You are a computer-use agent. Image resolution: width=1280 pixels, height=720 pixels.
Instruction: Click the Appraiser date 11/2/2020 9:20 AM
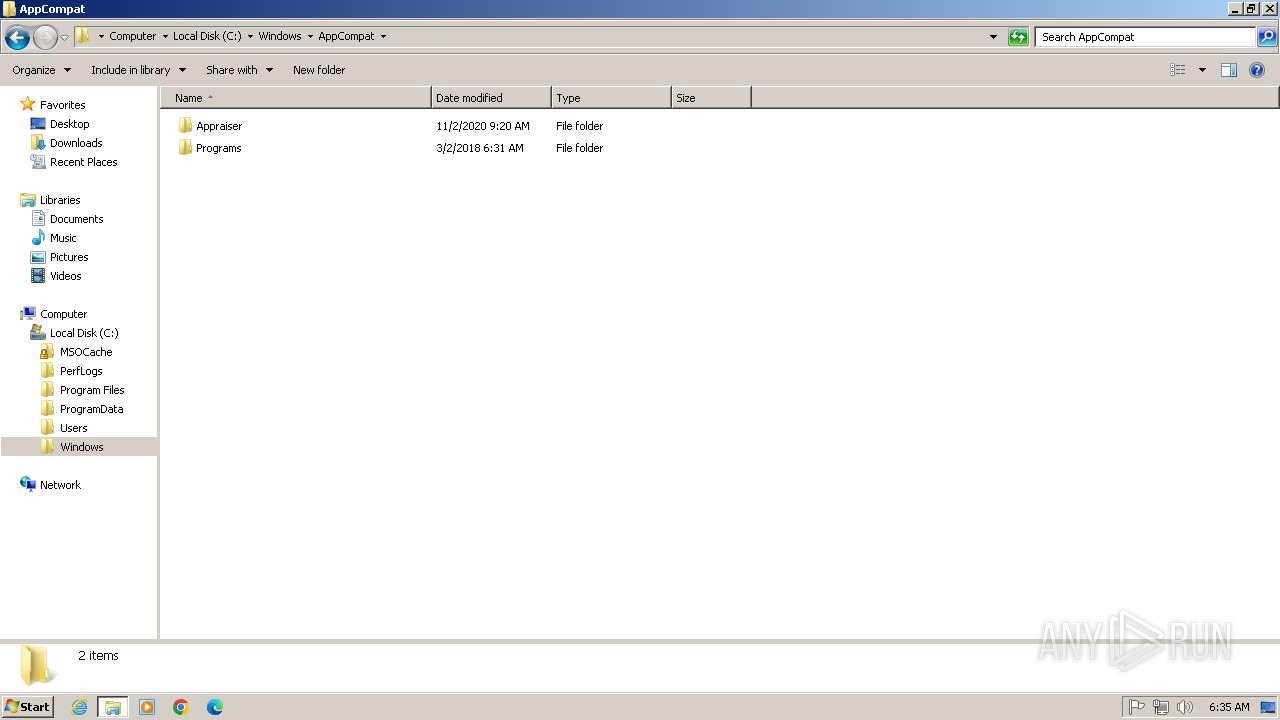click(483, 126)
